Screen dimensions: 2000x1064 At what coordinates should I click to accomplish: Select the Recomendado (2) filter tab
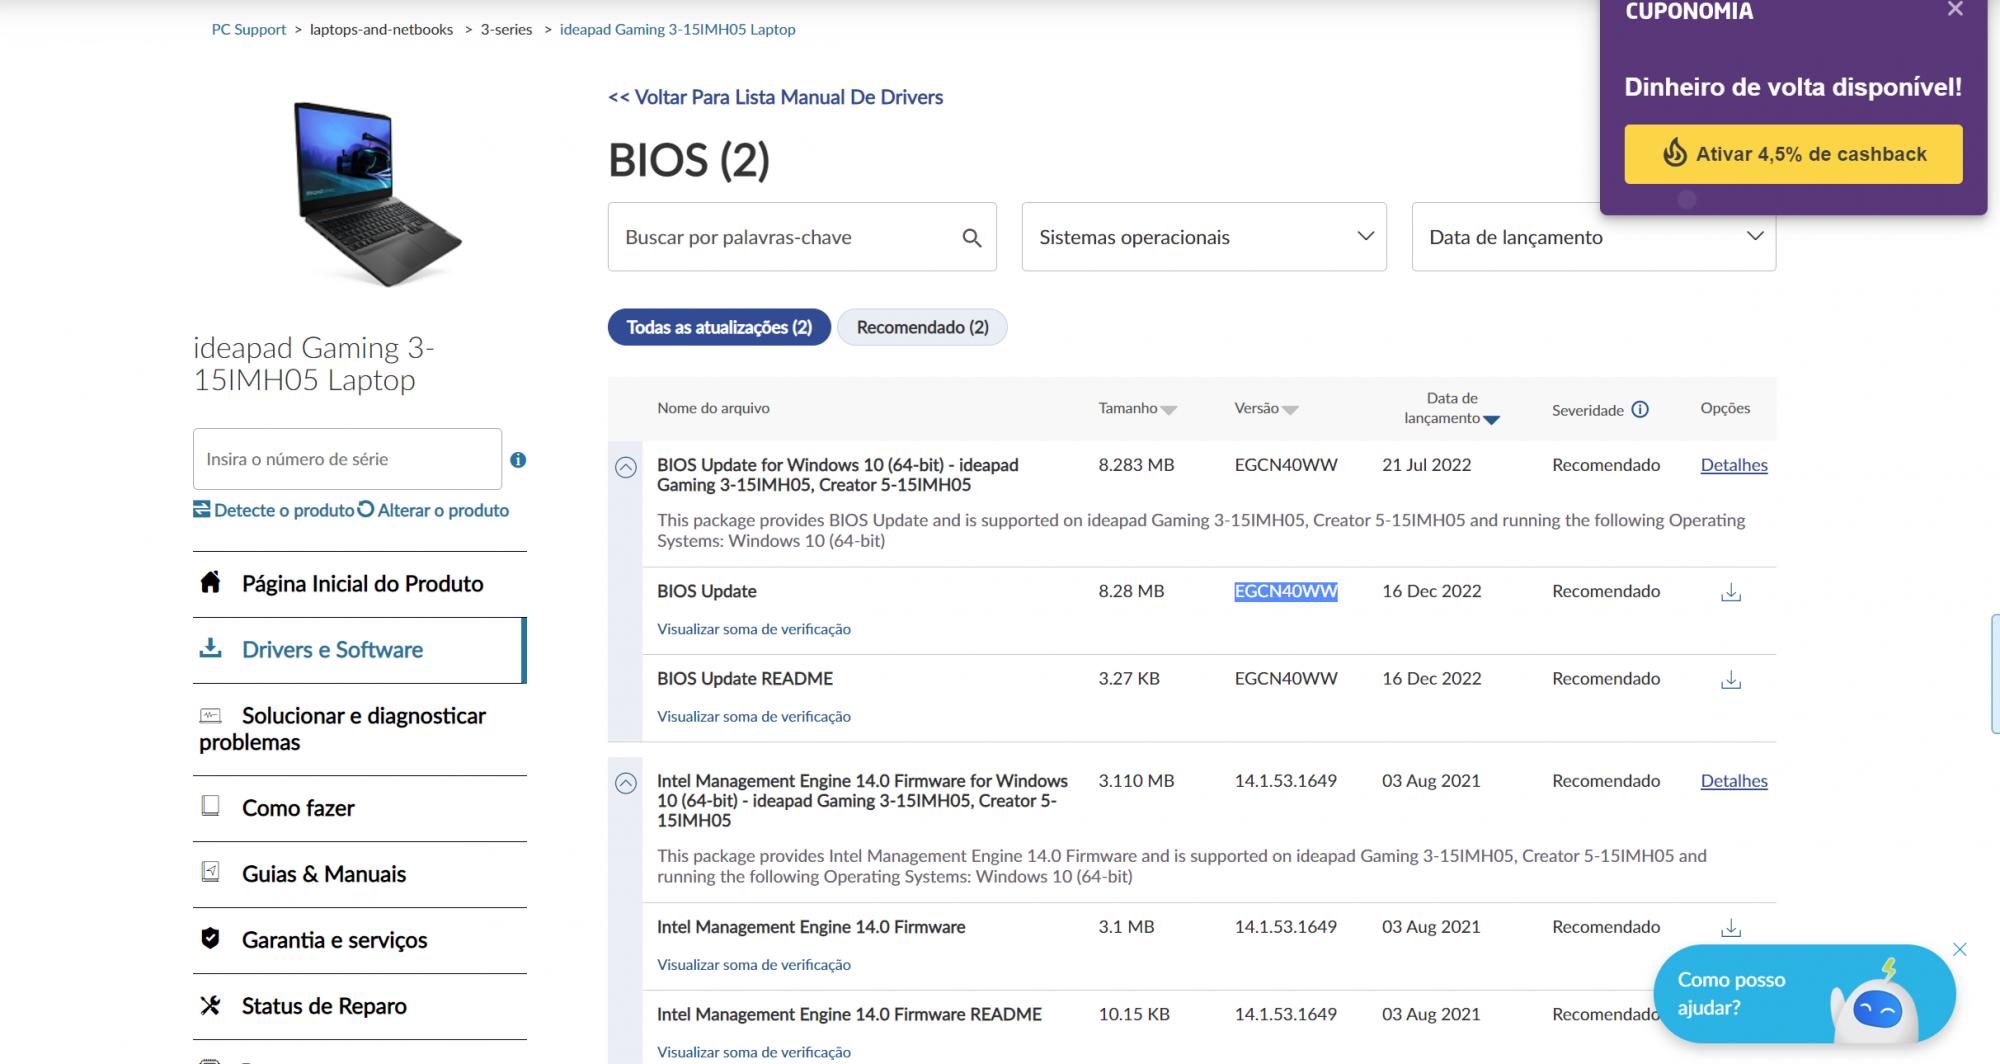point(922,327)
